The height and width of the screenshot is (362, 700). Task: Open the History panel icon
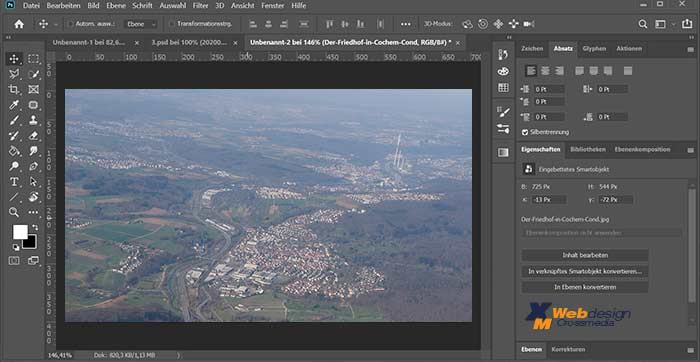click(503, 54)
